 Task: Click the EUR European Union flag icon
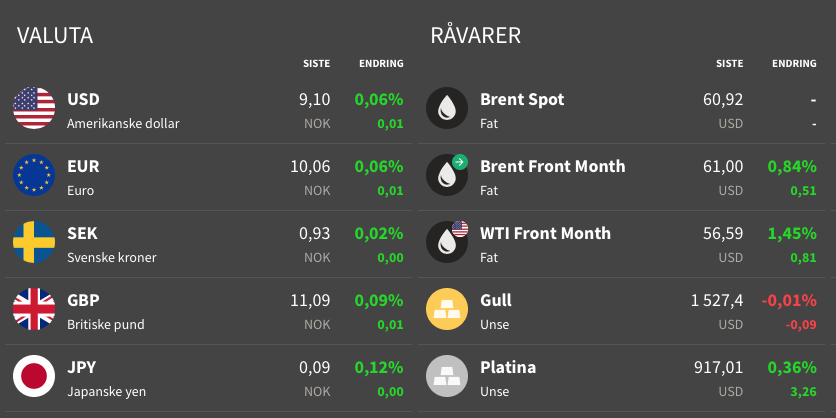34,175
